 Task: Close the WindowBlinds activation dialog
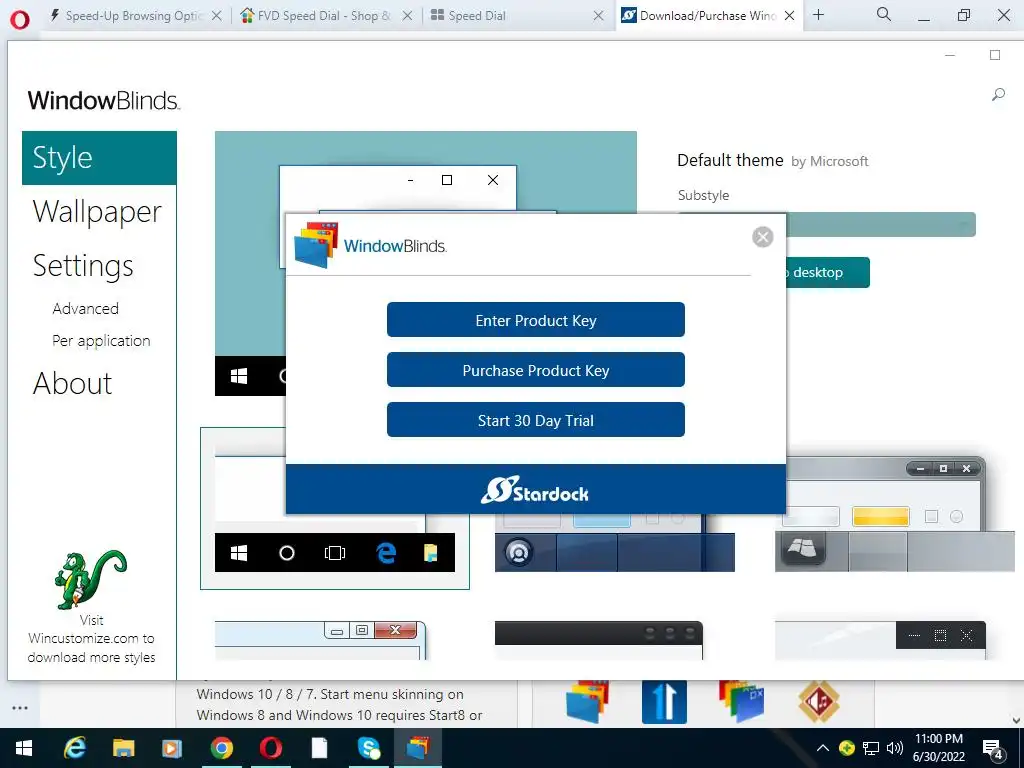coord(762,236)
